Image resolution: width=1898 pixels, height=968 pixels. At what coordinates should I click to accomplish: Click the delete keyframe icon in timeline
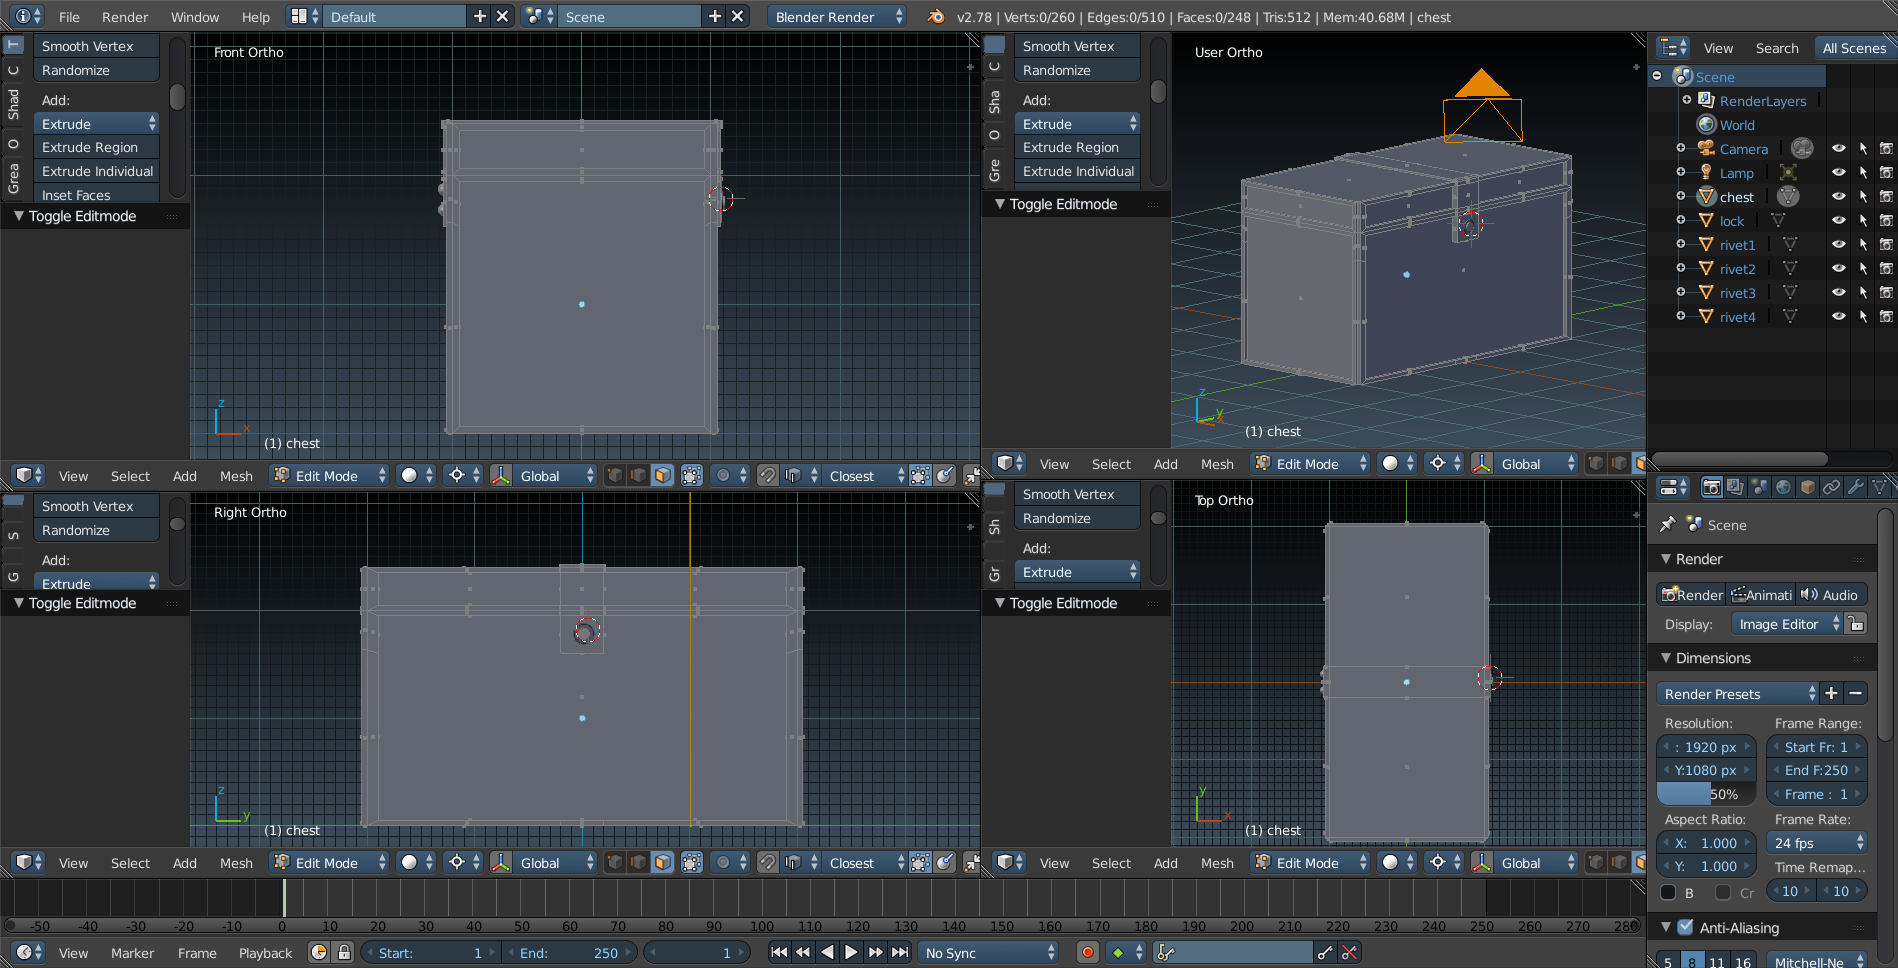1349,953
